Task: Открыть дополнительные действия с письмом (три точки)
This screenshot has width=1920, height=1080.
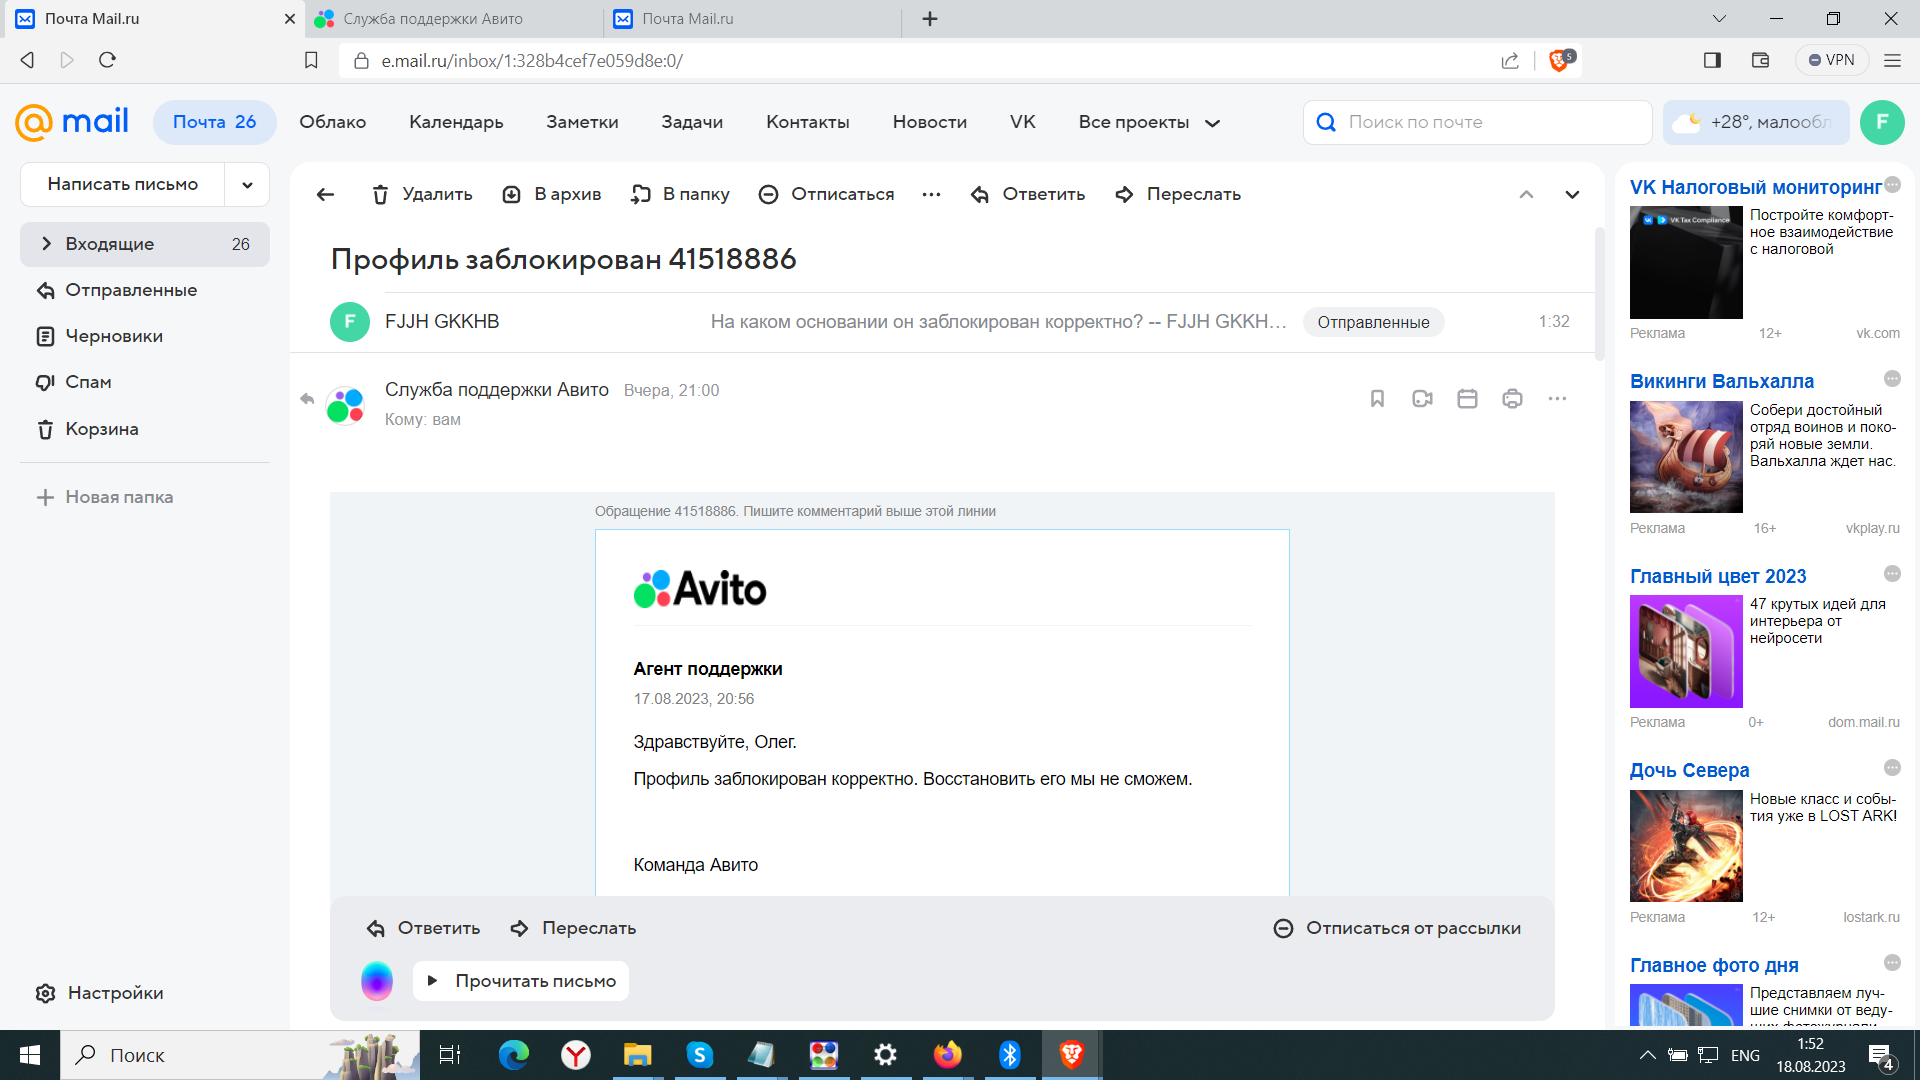Action: (x=1557, y=398)
